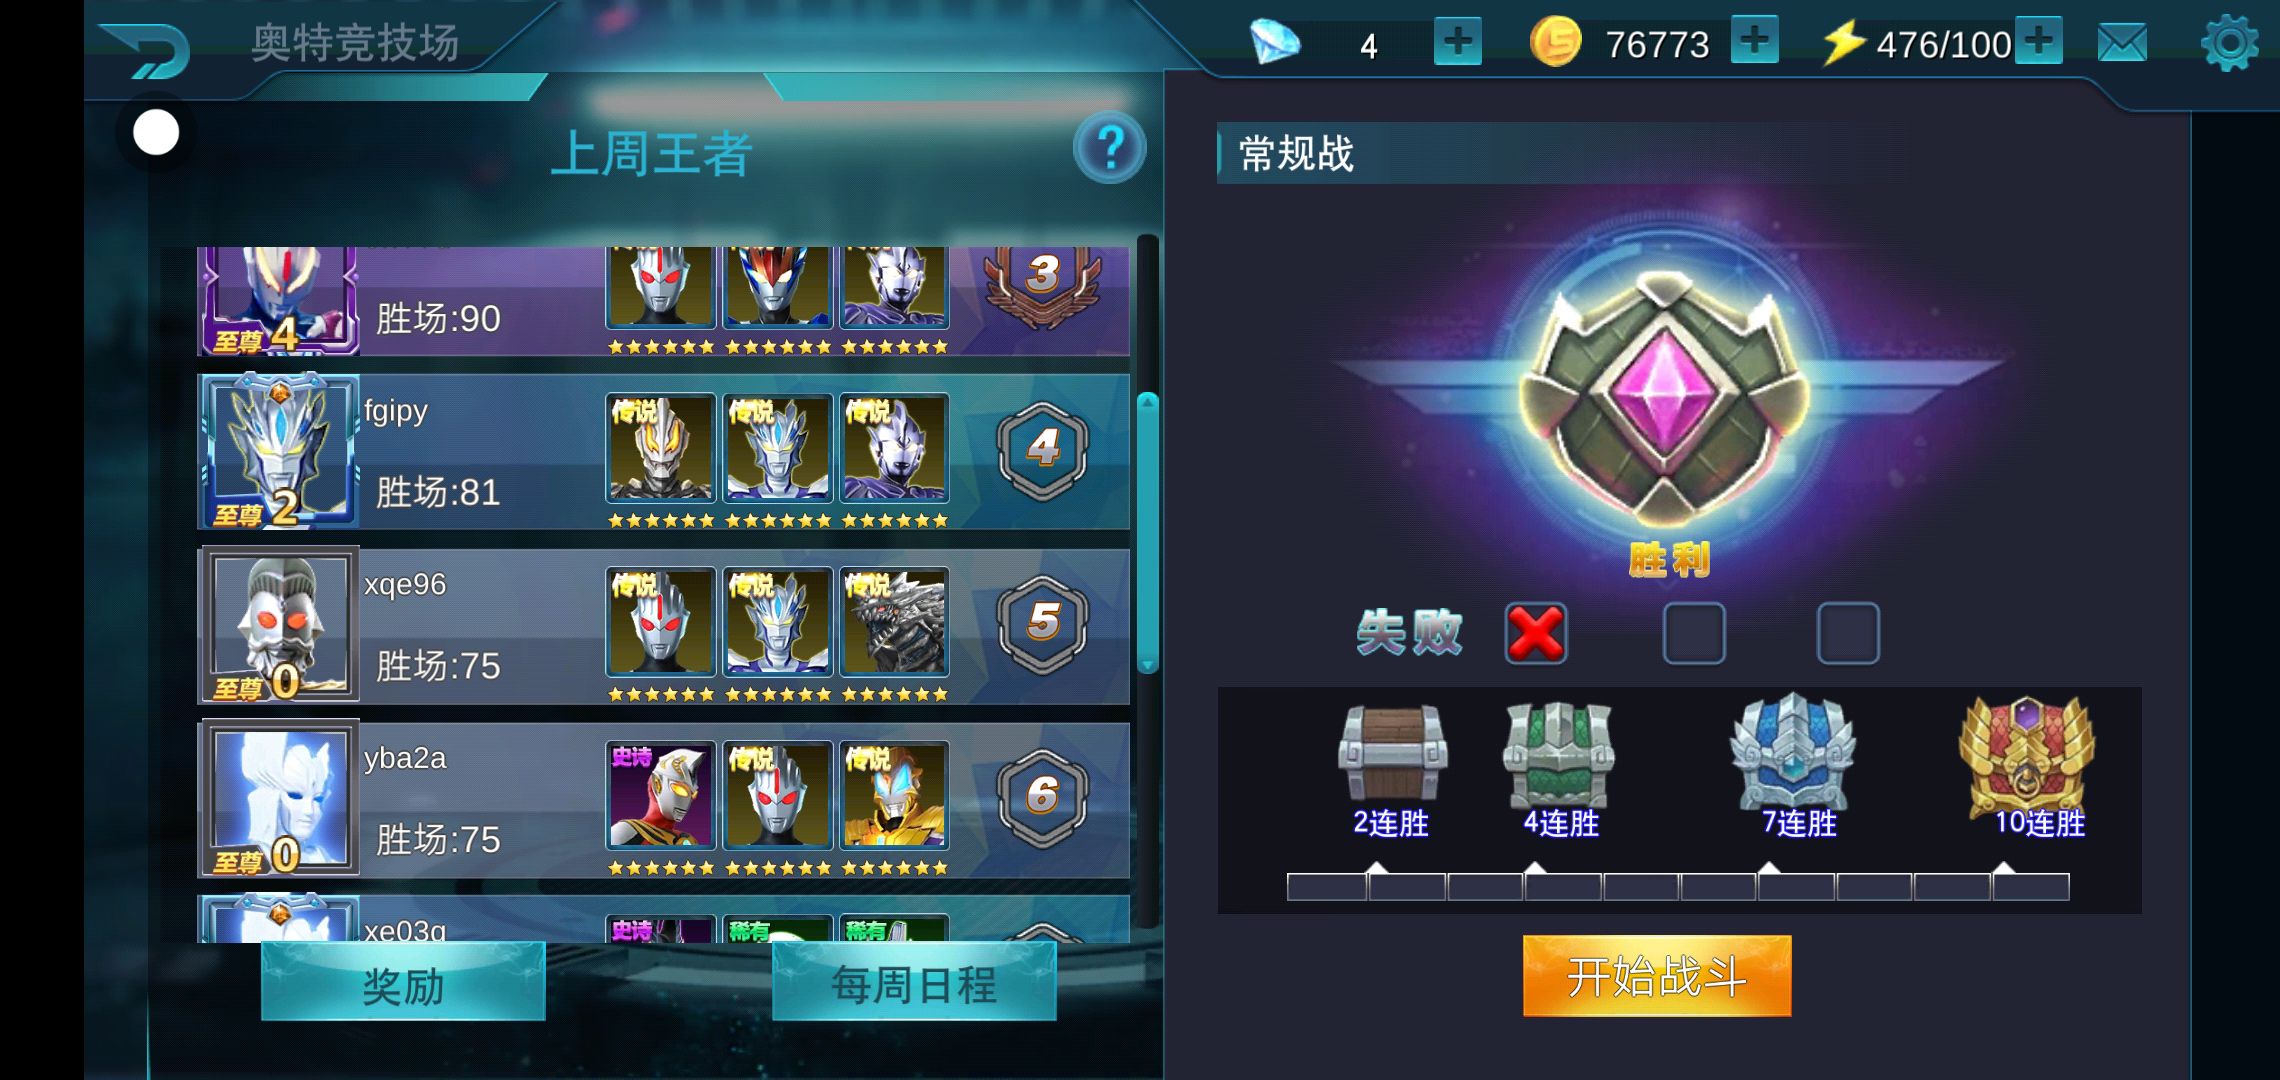
Task: Click the leaderboard scrollbar handle
Action: point(1148,533)
